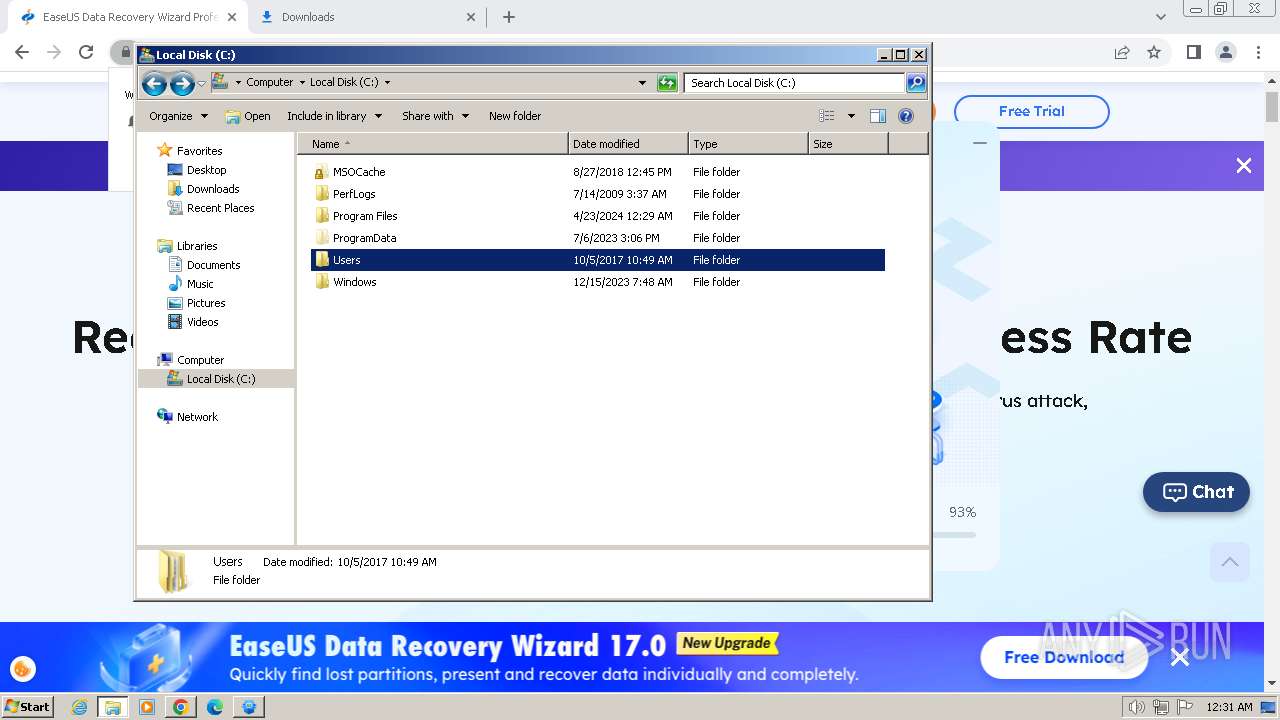The width and height of the screenshot is (1280, 720).
Task: Click the Free Trial button on webpage
Action: (1031, 111)
